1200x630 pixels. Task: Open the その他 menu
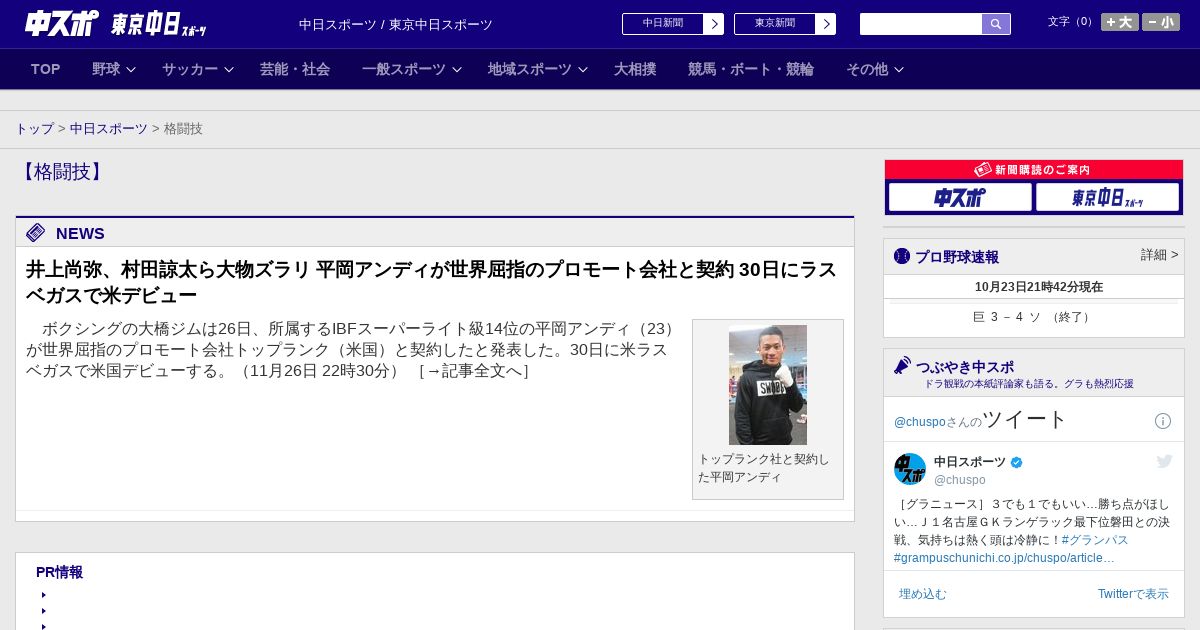[x=867, y=69]
